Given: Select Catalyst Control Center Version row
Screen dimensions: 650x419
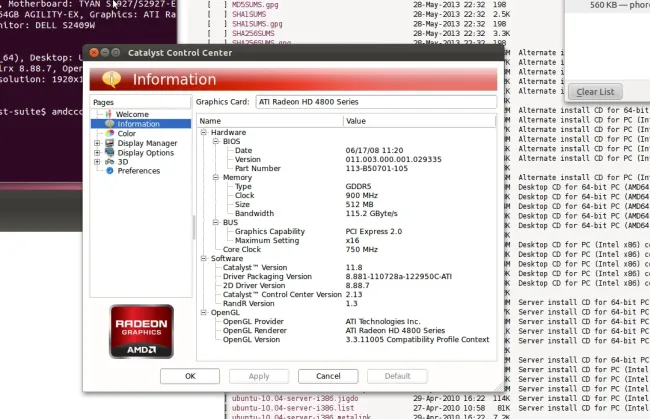Looking at the screenshot, I should pos(347,295).
